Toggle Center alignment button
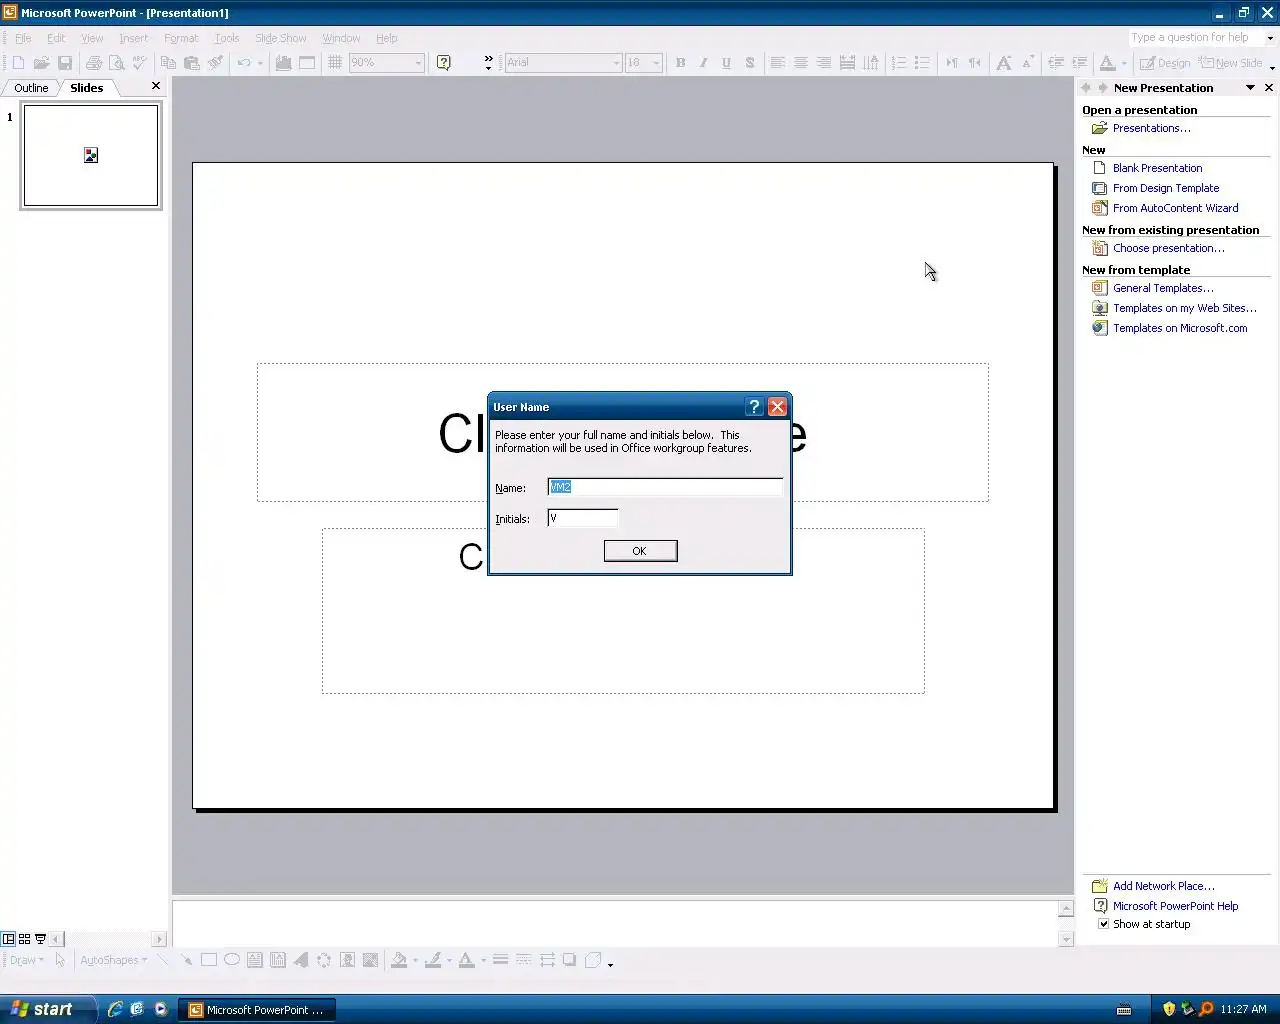 (801, 63)
